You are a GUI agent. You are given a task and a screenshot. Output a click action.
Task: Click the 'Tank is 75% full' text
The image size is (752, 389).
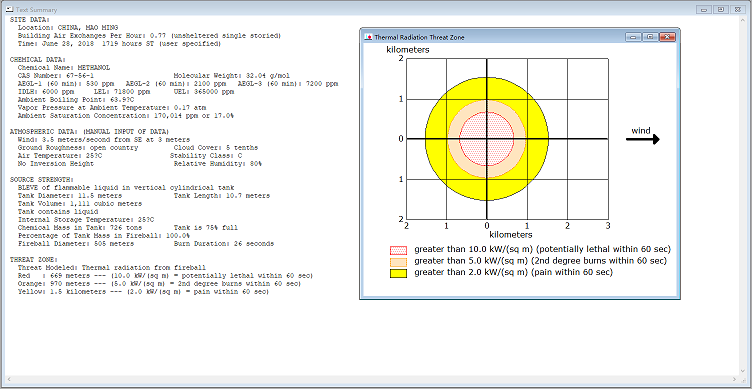(205, 228)
